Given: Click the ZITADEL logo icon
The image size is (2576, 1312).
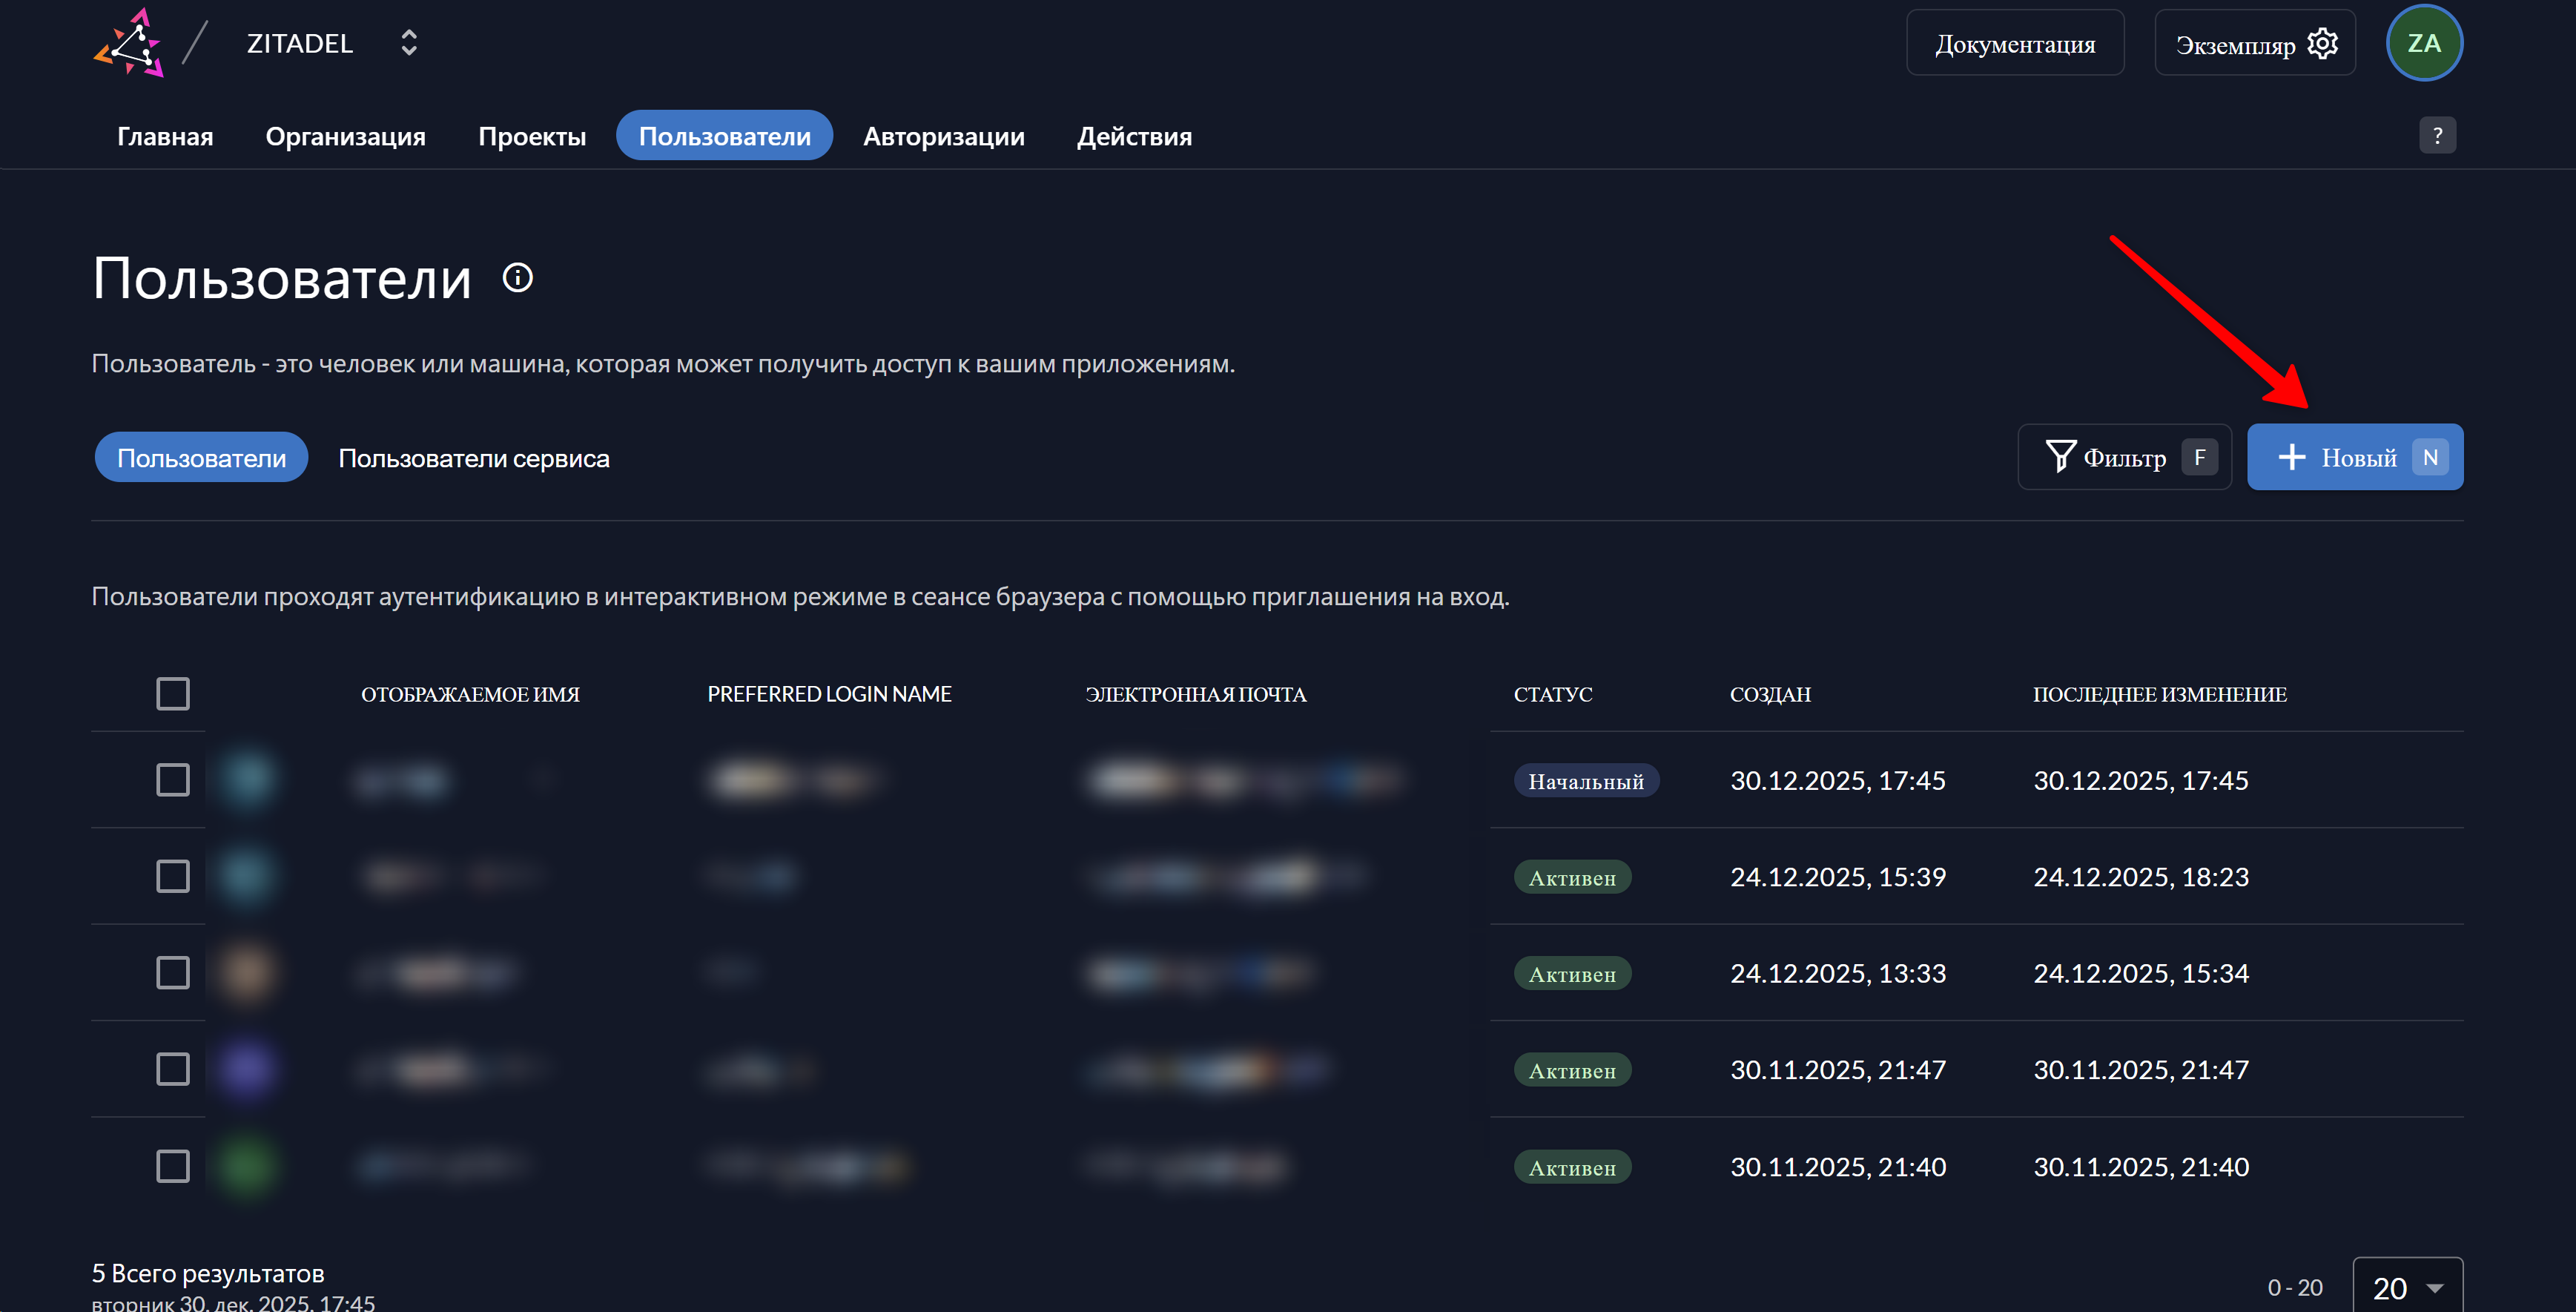Looking at the screenshot, I should pyautogui.click(x=129, y=43).
